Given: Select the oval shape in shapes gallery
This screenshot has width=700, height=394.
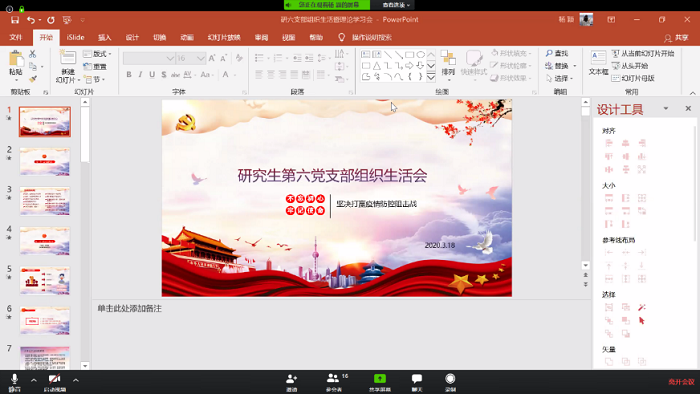Looking at the screenshot, I should [x=421, y=54].
